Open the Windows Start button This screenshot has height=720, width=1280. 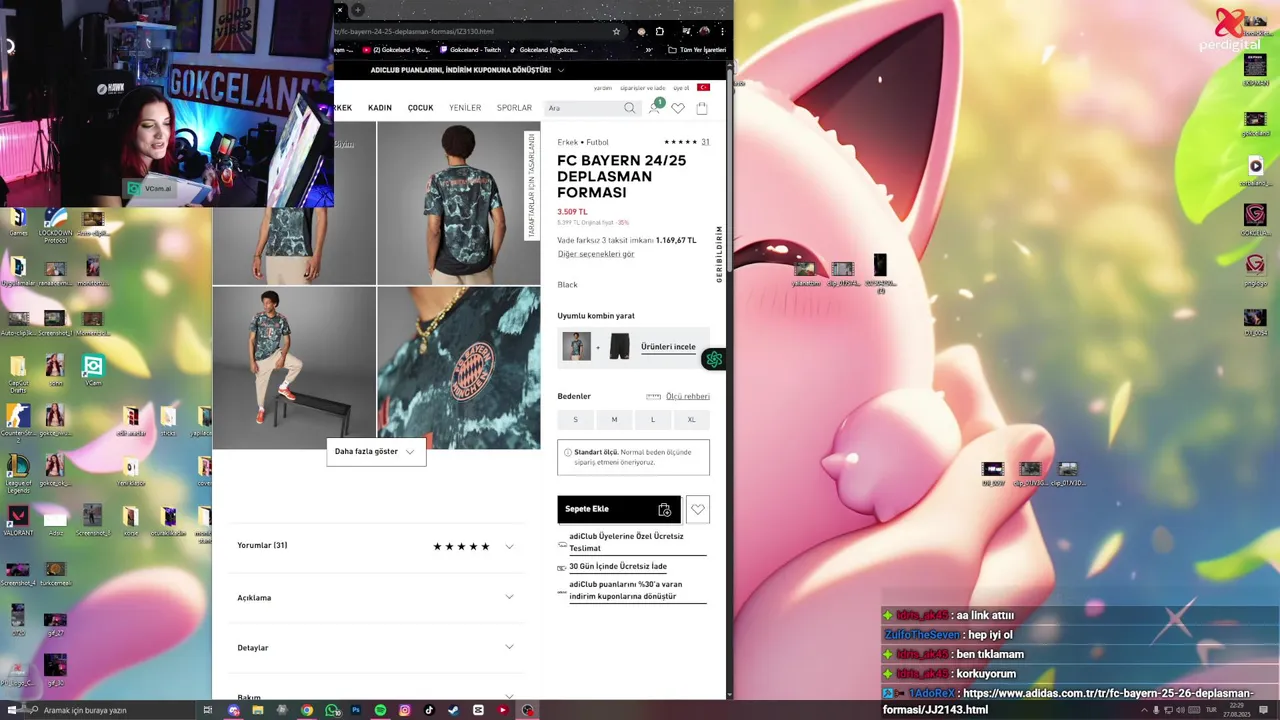[12, 710]
